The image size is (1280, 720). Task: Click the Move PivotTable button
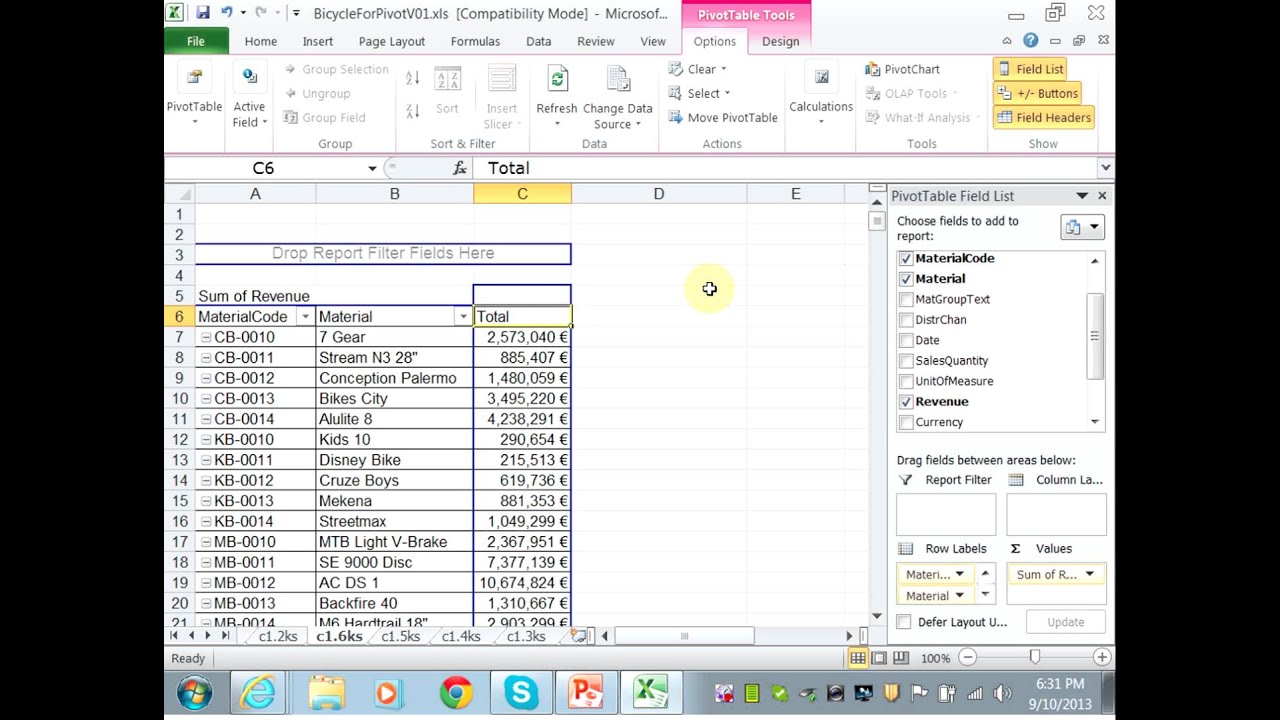723,117
